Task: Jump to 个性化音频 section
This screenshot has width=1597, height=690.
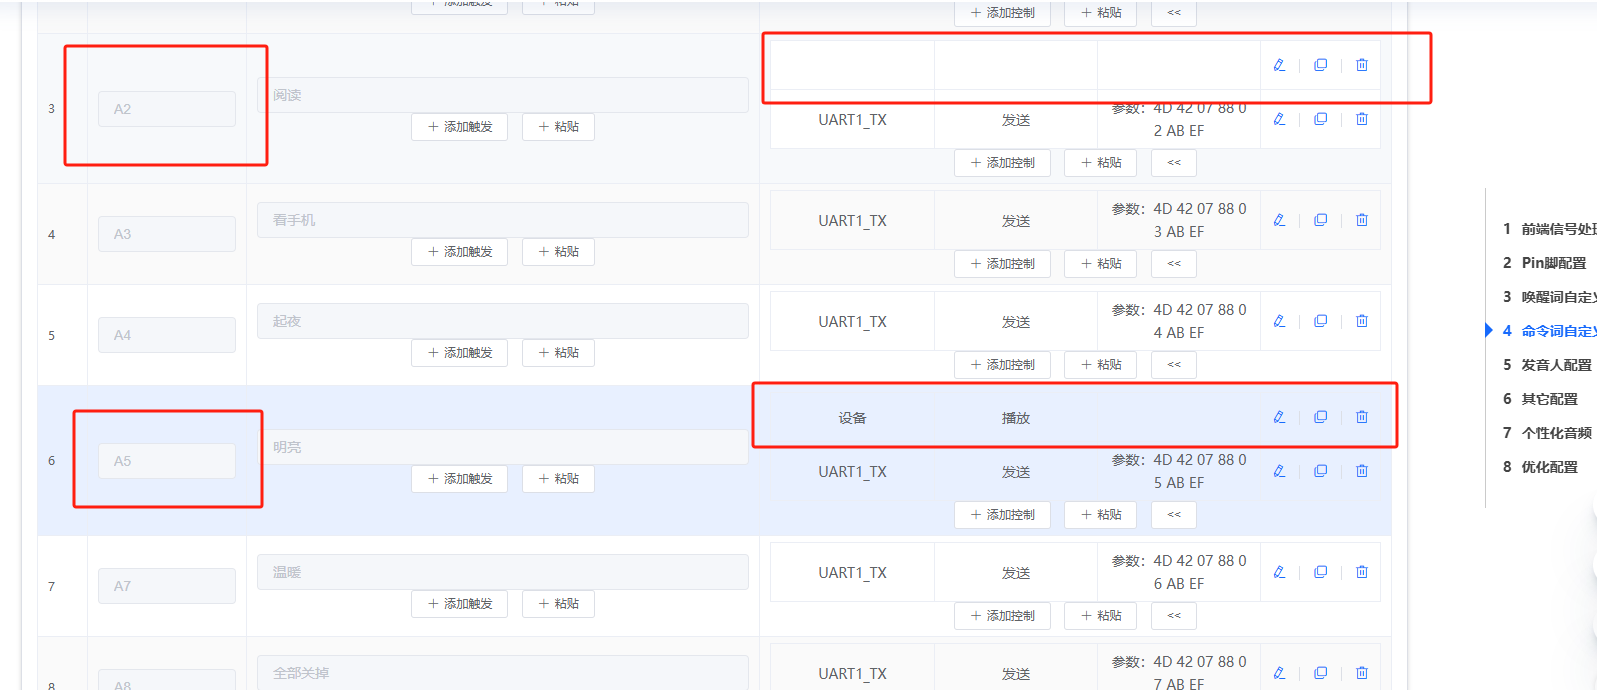Action: pos(1556,433)
